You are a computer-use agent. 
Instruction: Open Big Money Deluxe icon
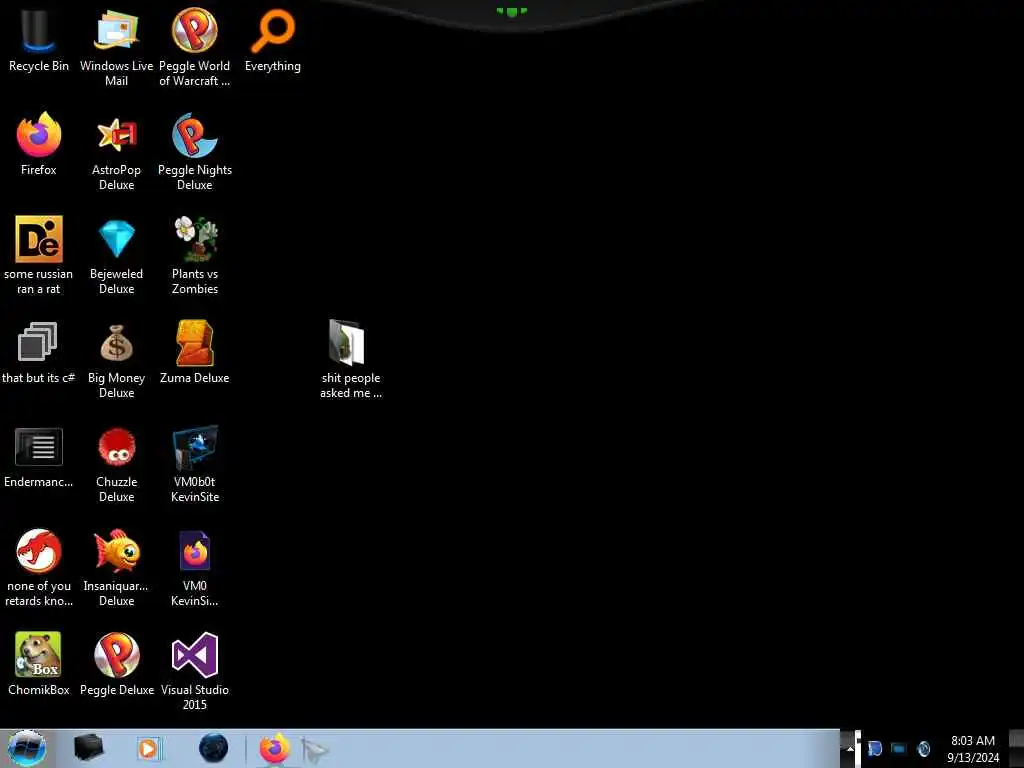coord(116,359)
